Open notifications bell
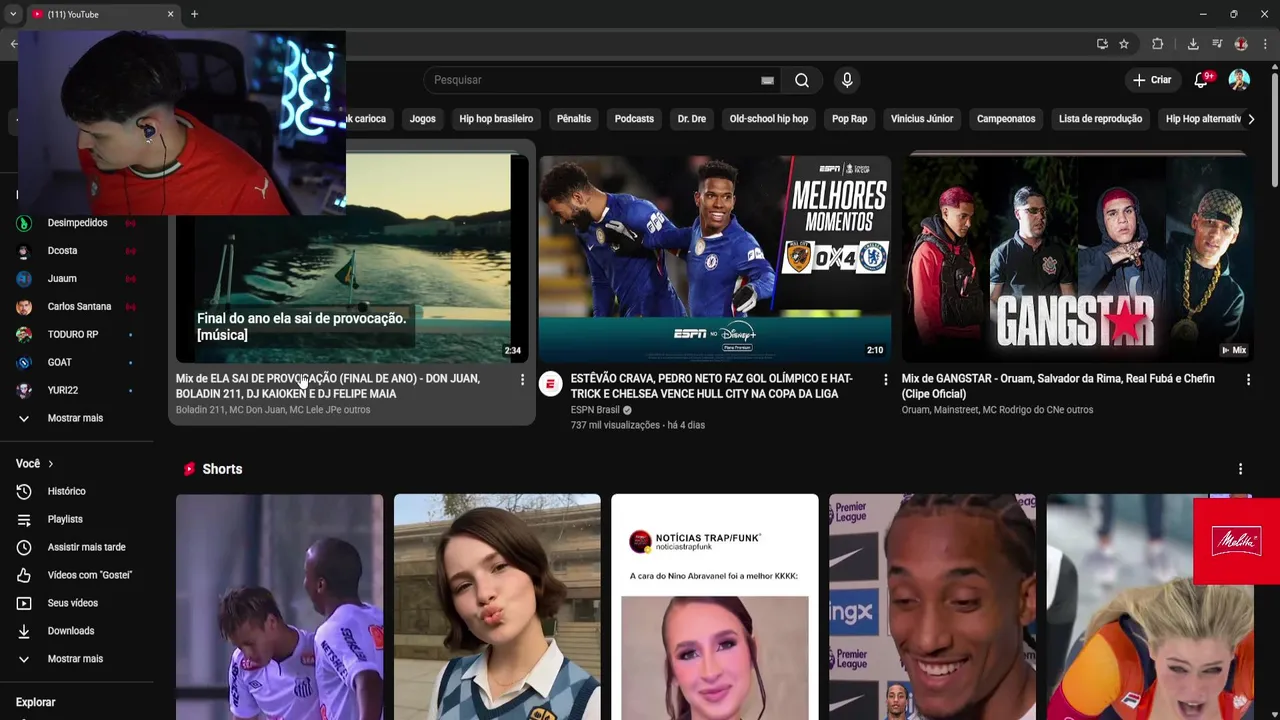1280x720 pixels. (x=1201, y=80)
